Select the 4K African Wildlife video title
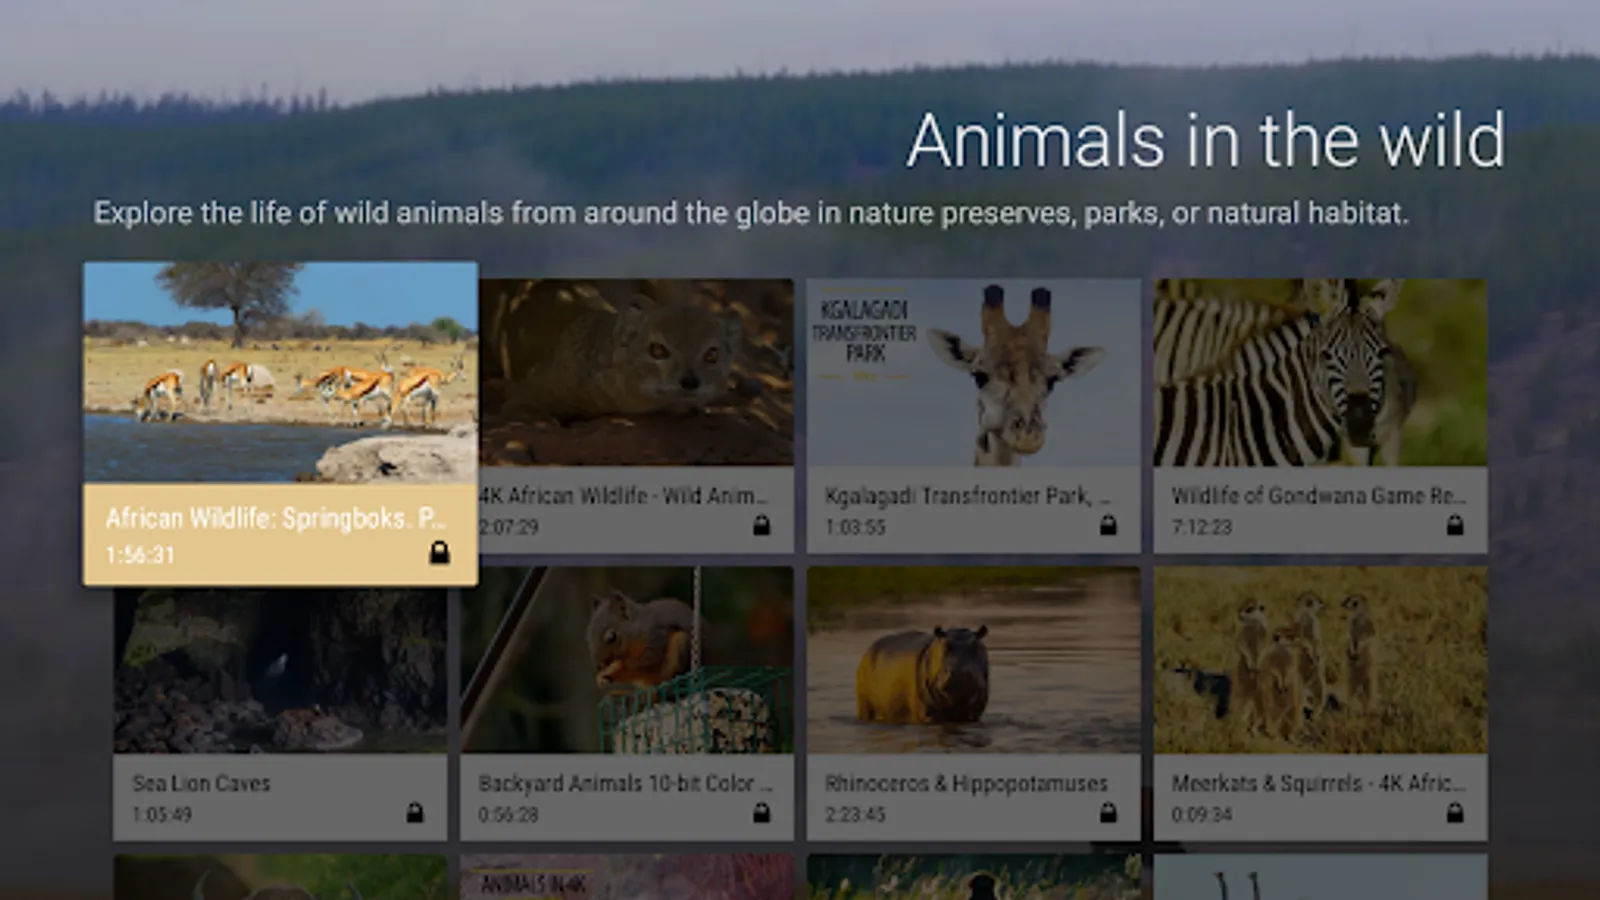1600x900 pixels. click(x=624, y=496)
